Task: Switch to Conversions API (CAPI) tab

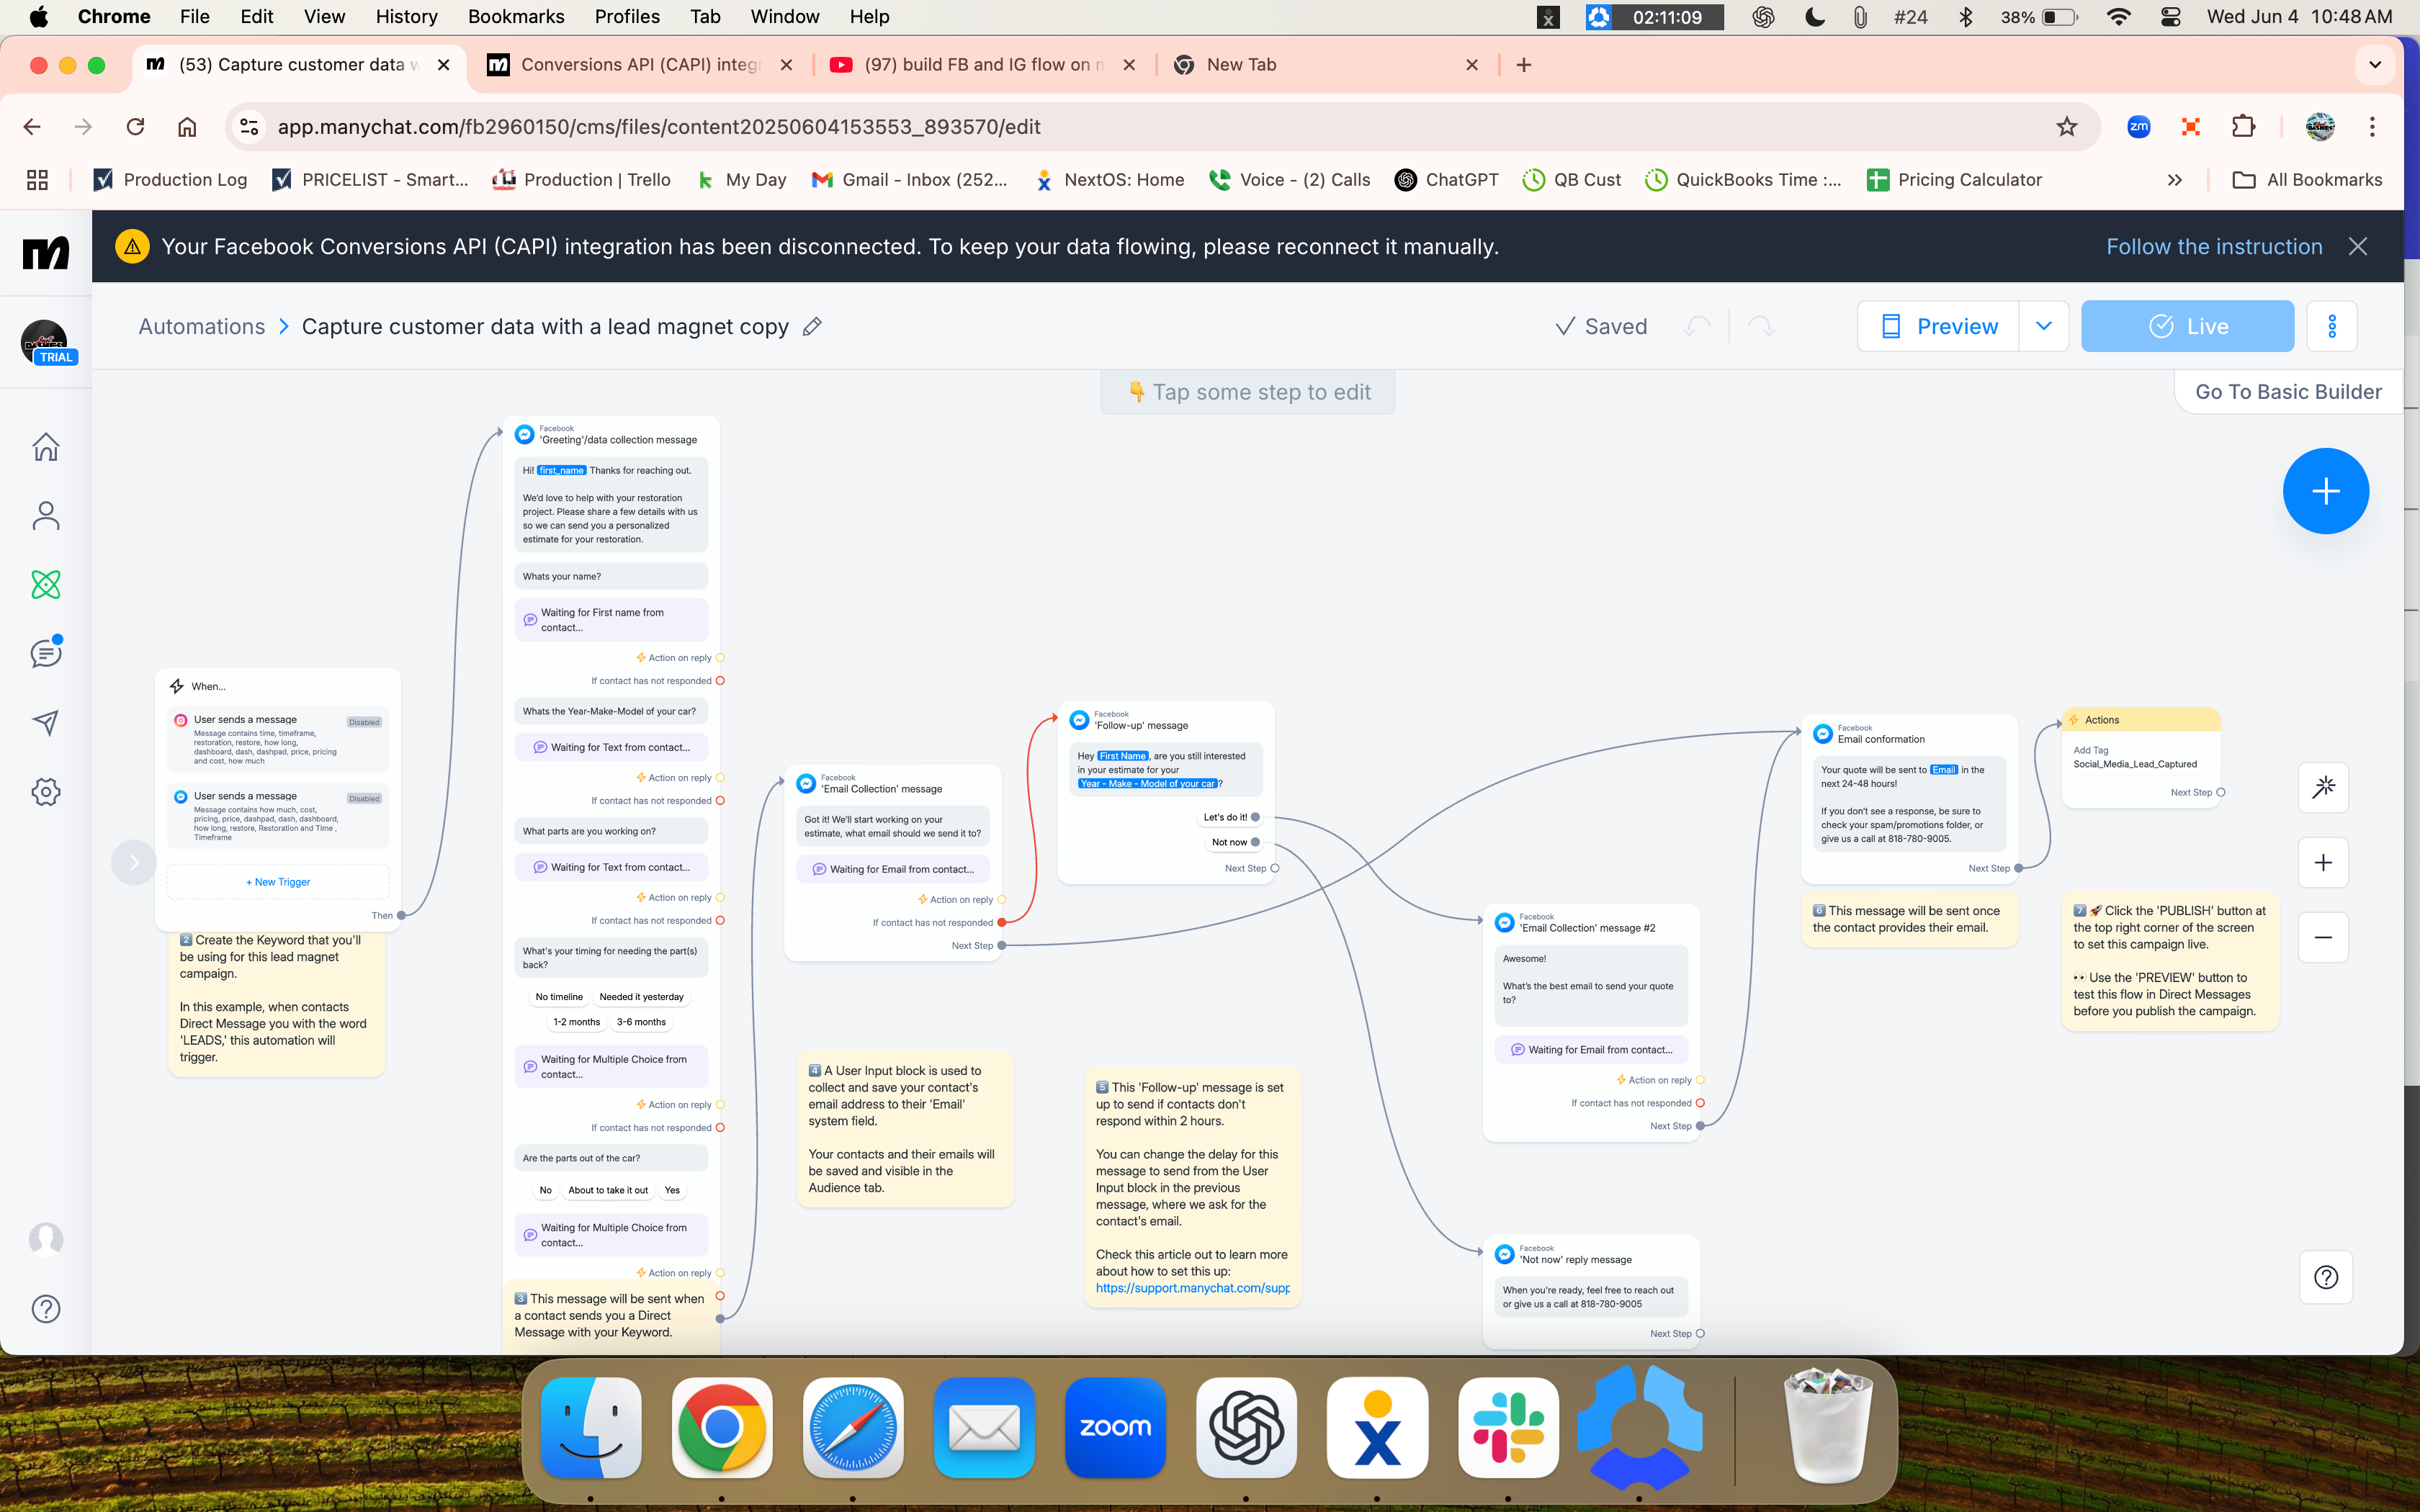Action: tap(640, 65)
